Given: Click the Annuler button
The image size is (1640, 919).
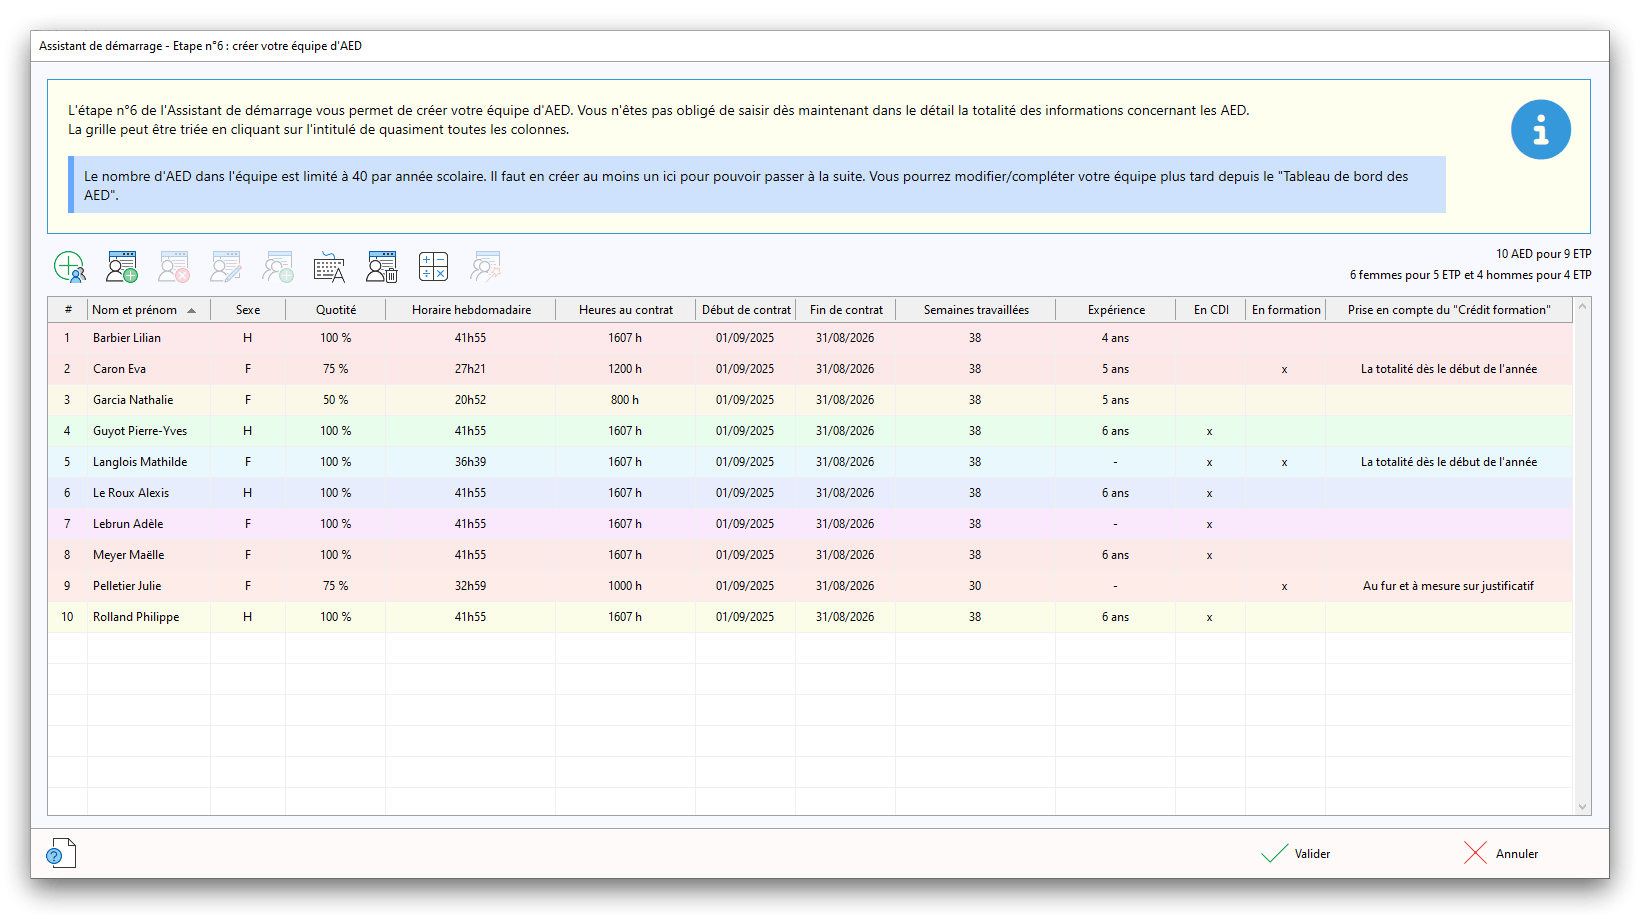Looking at the screenshot, I should tap(1501, 854).
